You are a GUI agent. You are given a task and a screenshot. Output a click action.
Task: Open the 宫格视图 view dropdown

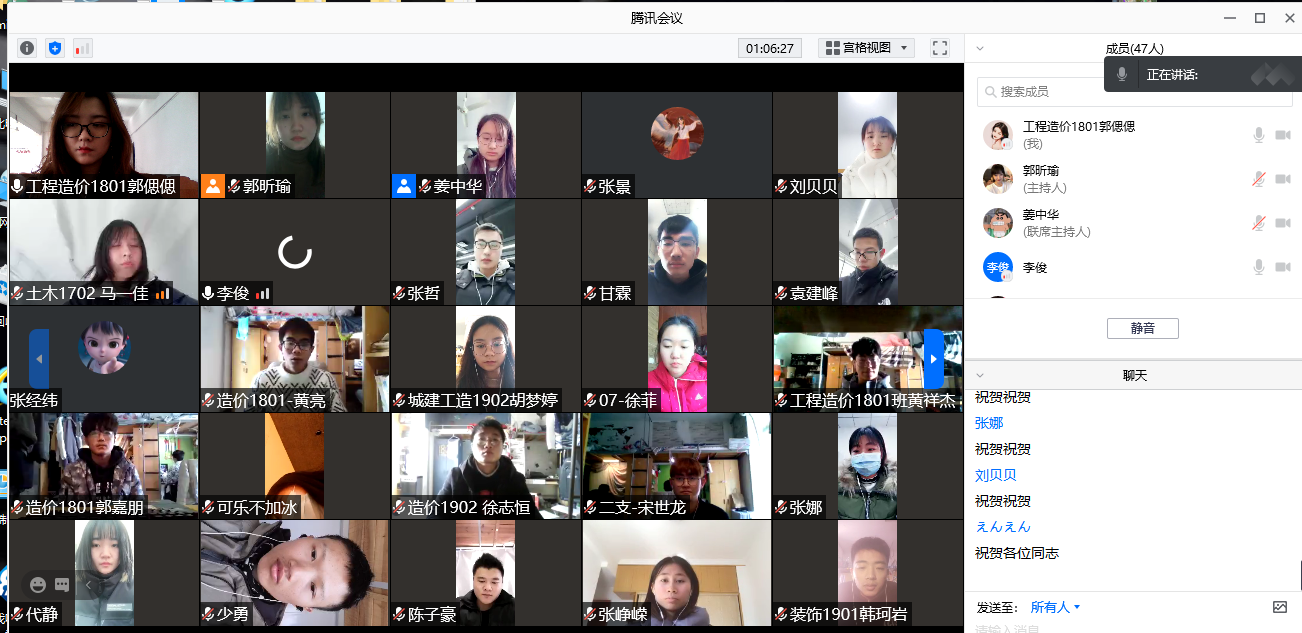tap(866, 48)
